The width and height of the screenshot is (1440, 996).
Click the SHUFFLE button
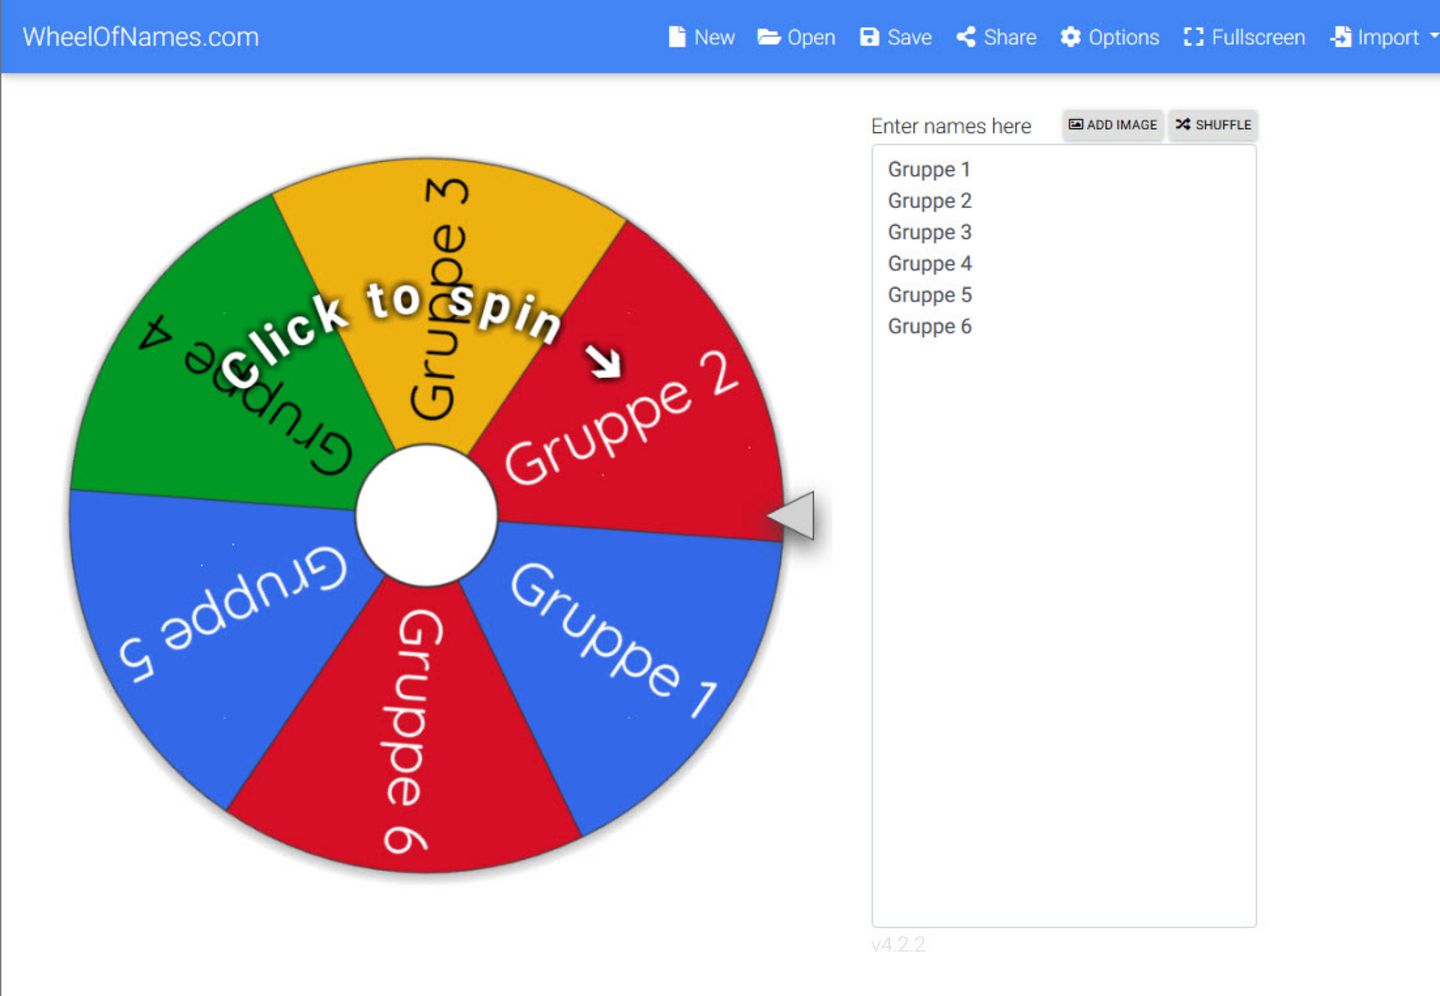coord(1213,125)
